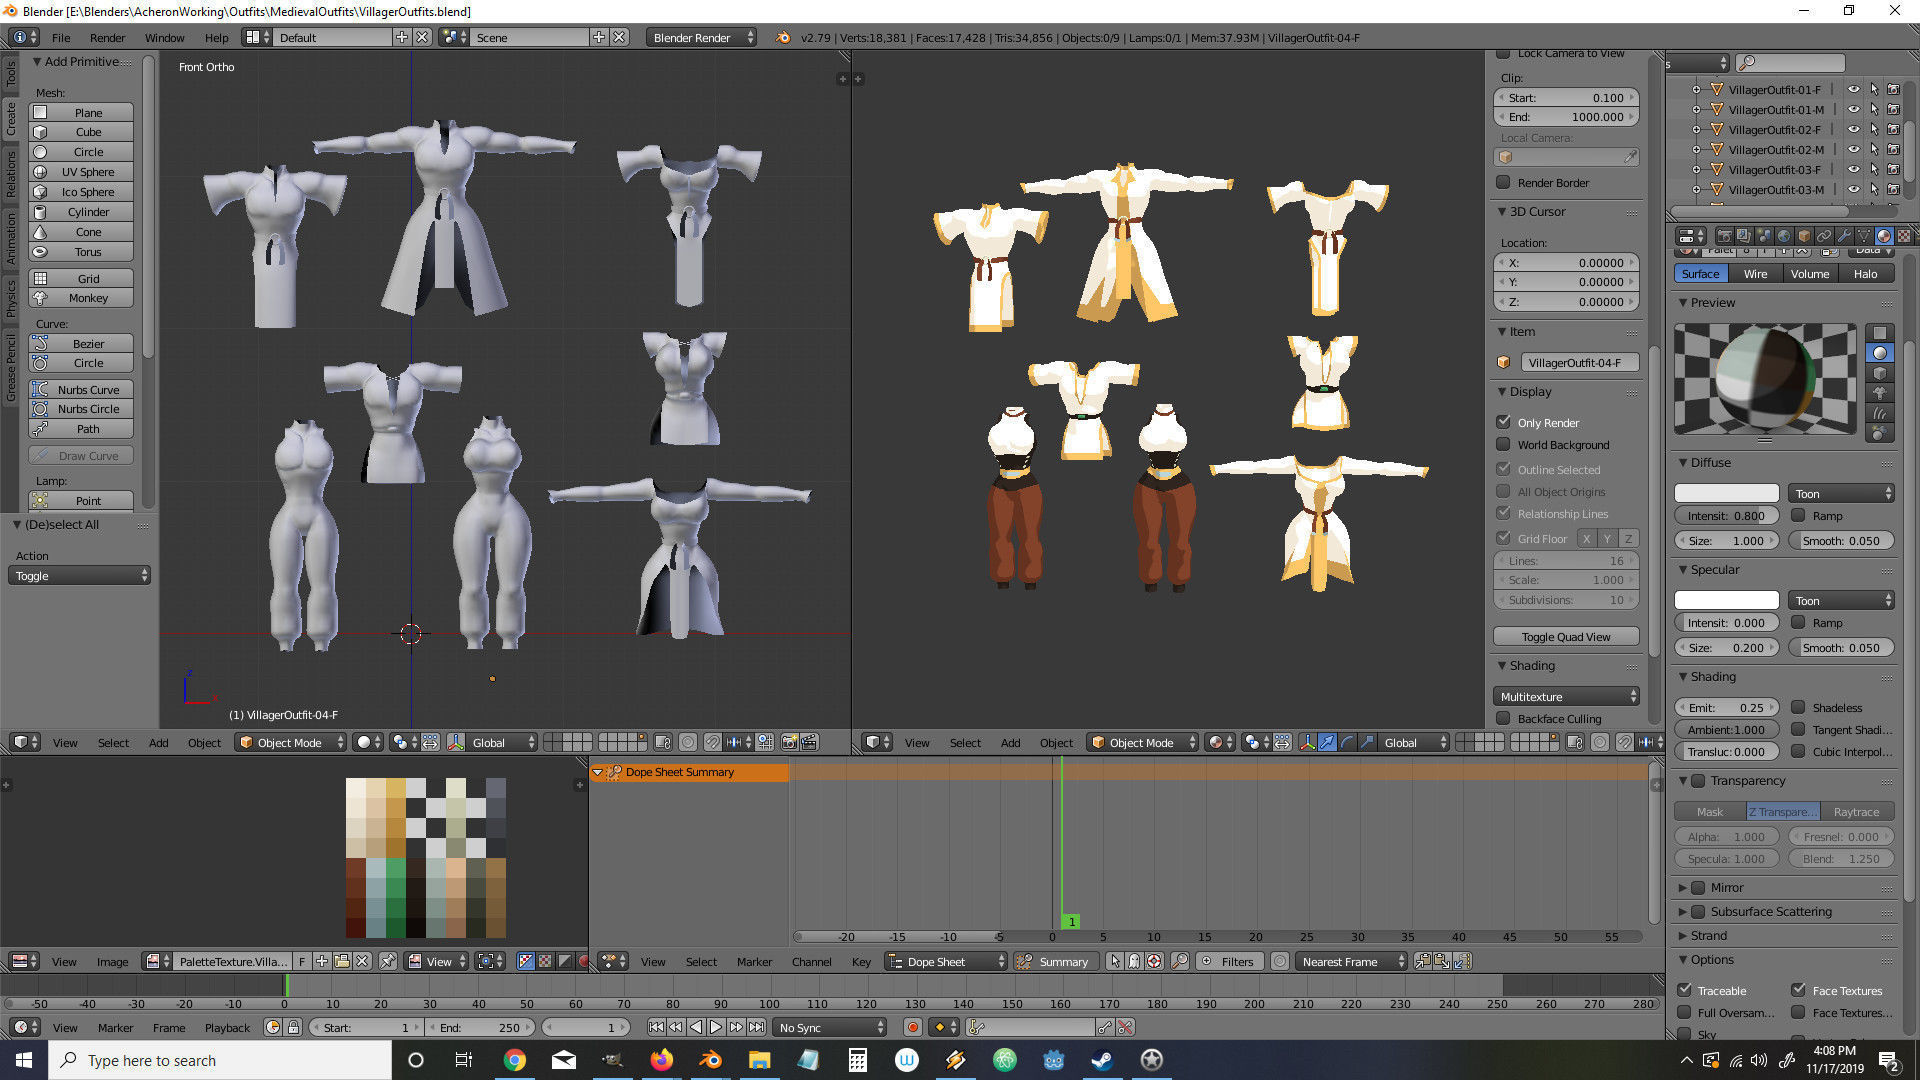Add Monkey mesh primitive
The width and height of the screenshot is (1920, 1080).
81,298
